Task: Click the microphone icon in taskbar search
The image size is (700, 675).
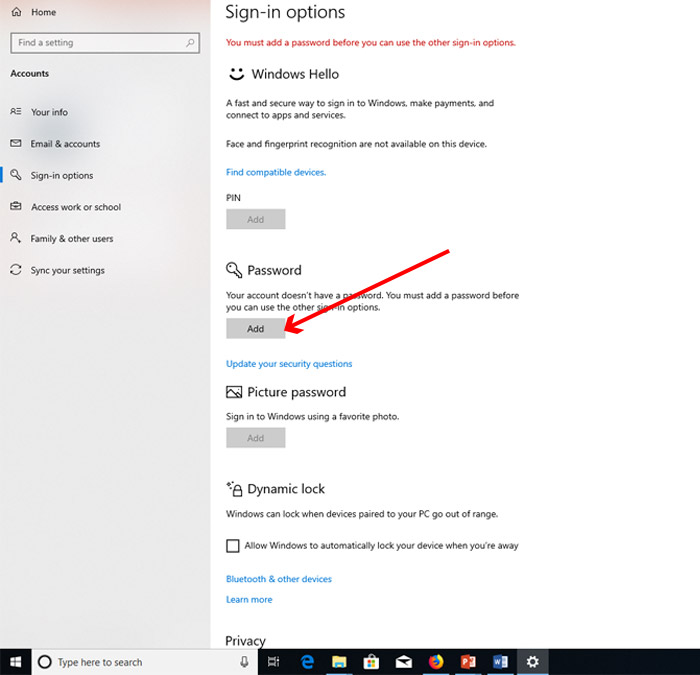Action: [244, 662]
